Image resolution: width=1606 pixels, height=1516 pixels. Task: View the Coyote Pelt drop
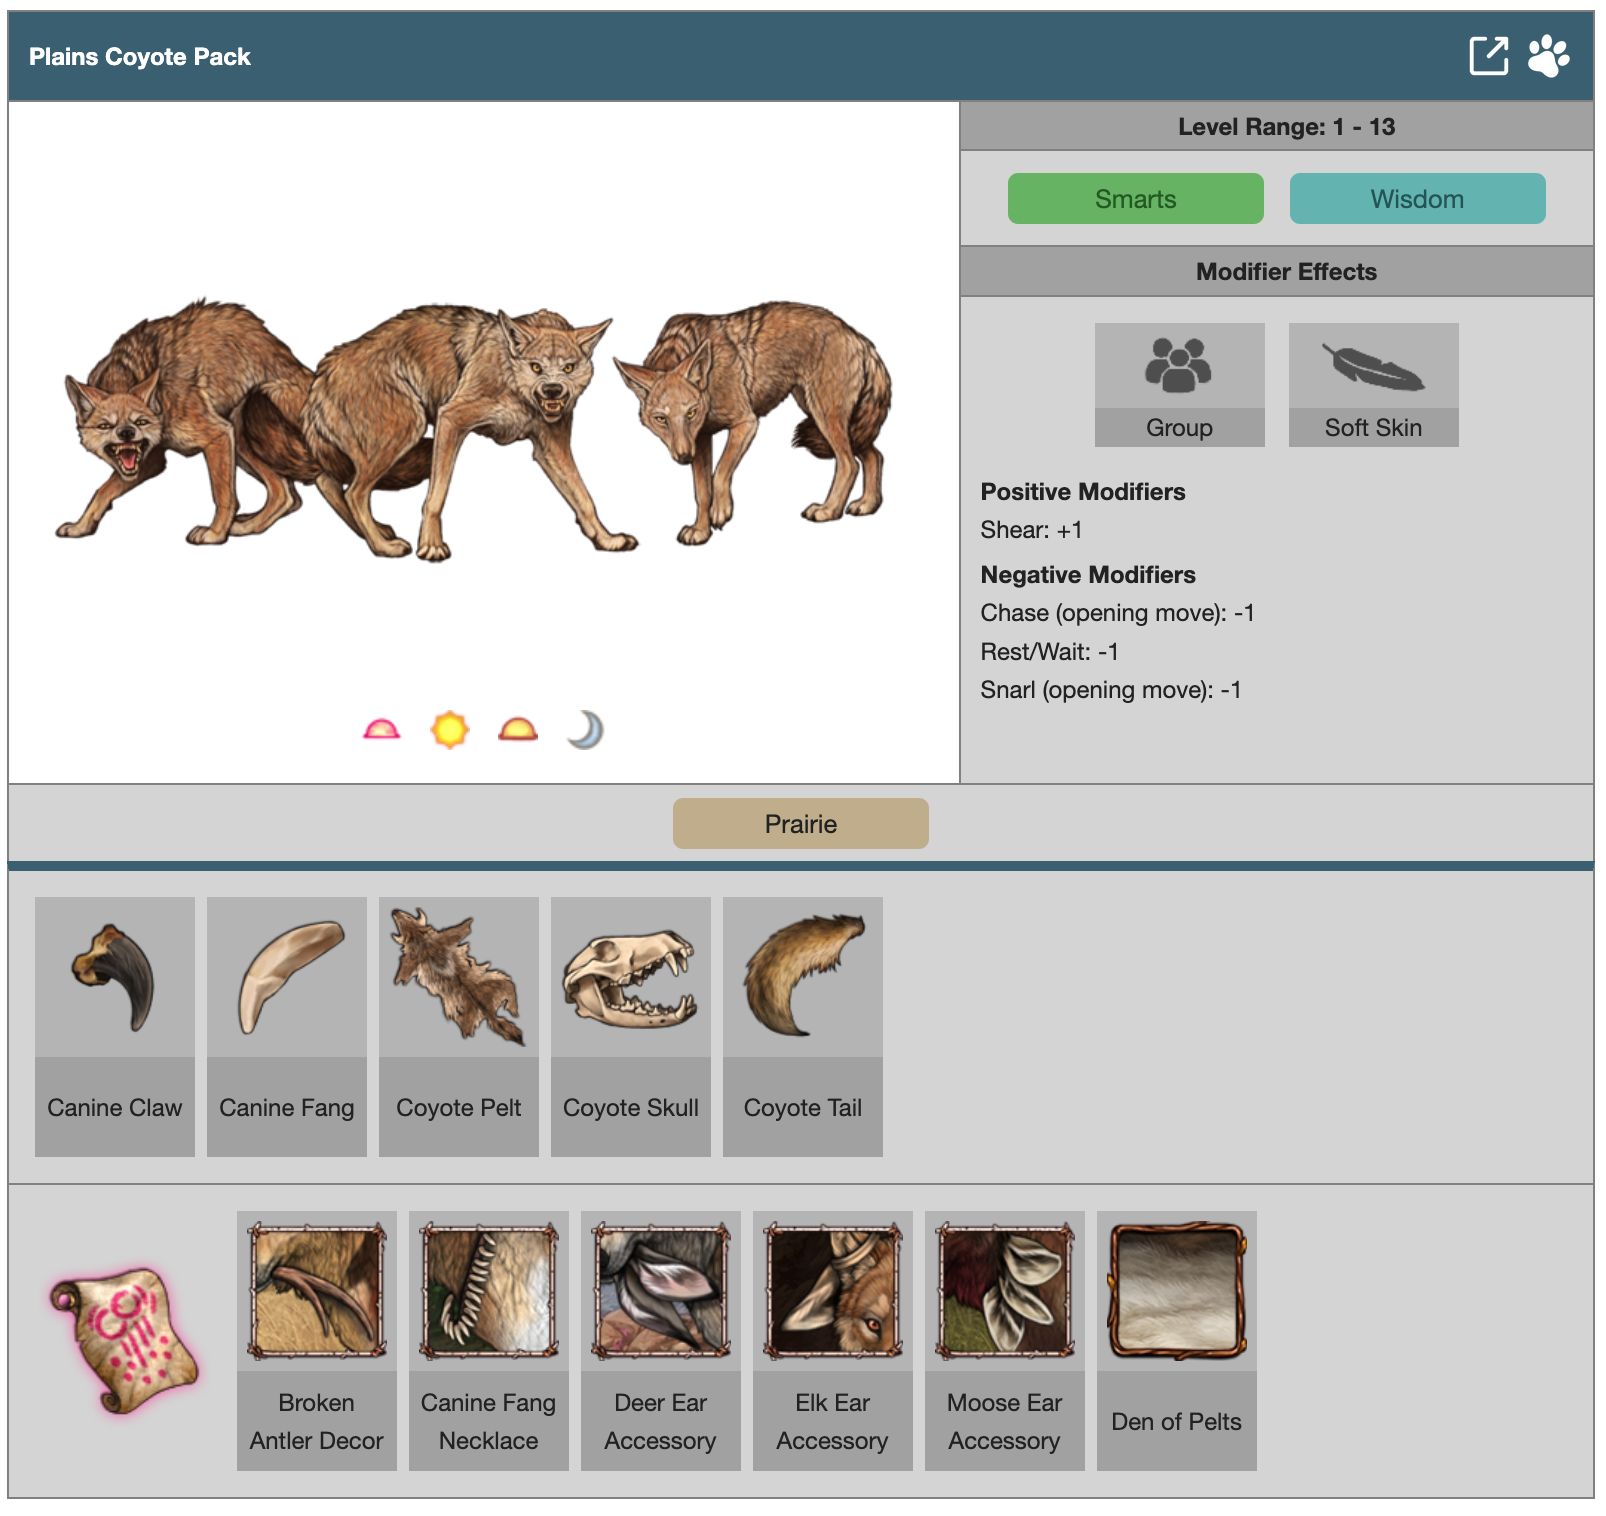tap(459, 1026)
